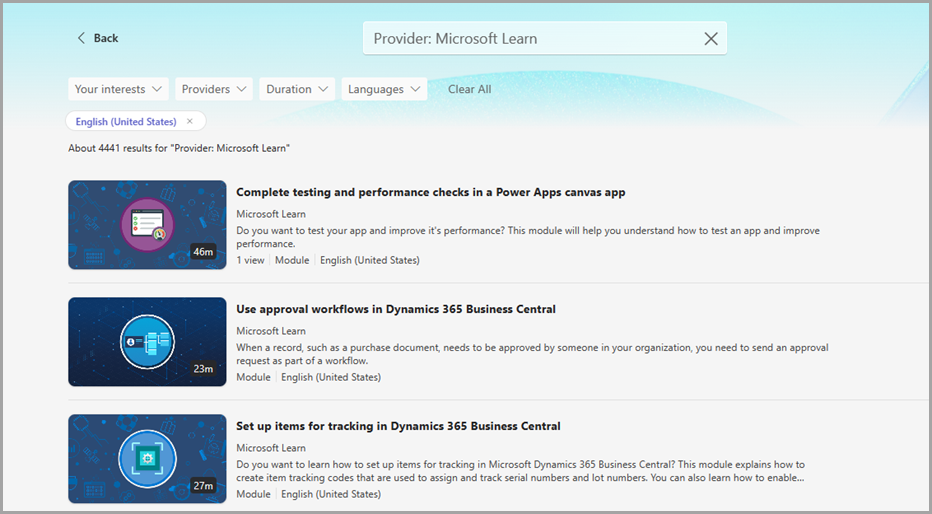Click the approval workflows description text
Image resolution: width=932 pixels, height=514 pixels.
532,354
